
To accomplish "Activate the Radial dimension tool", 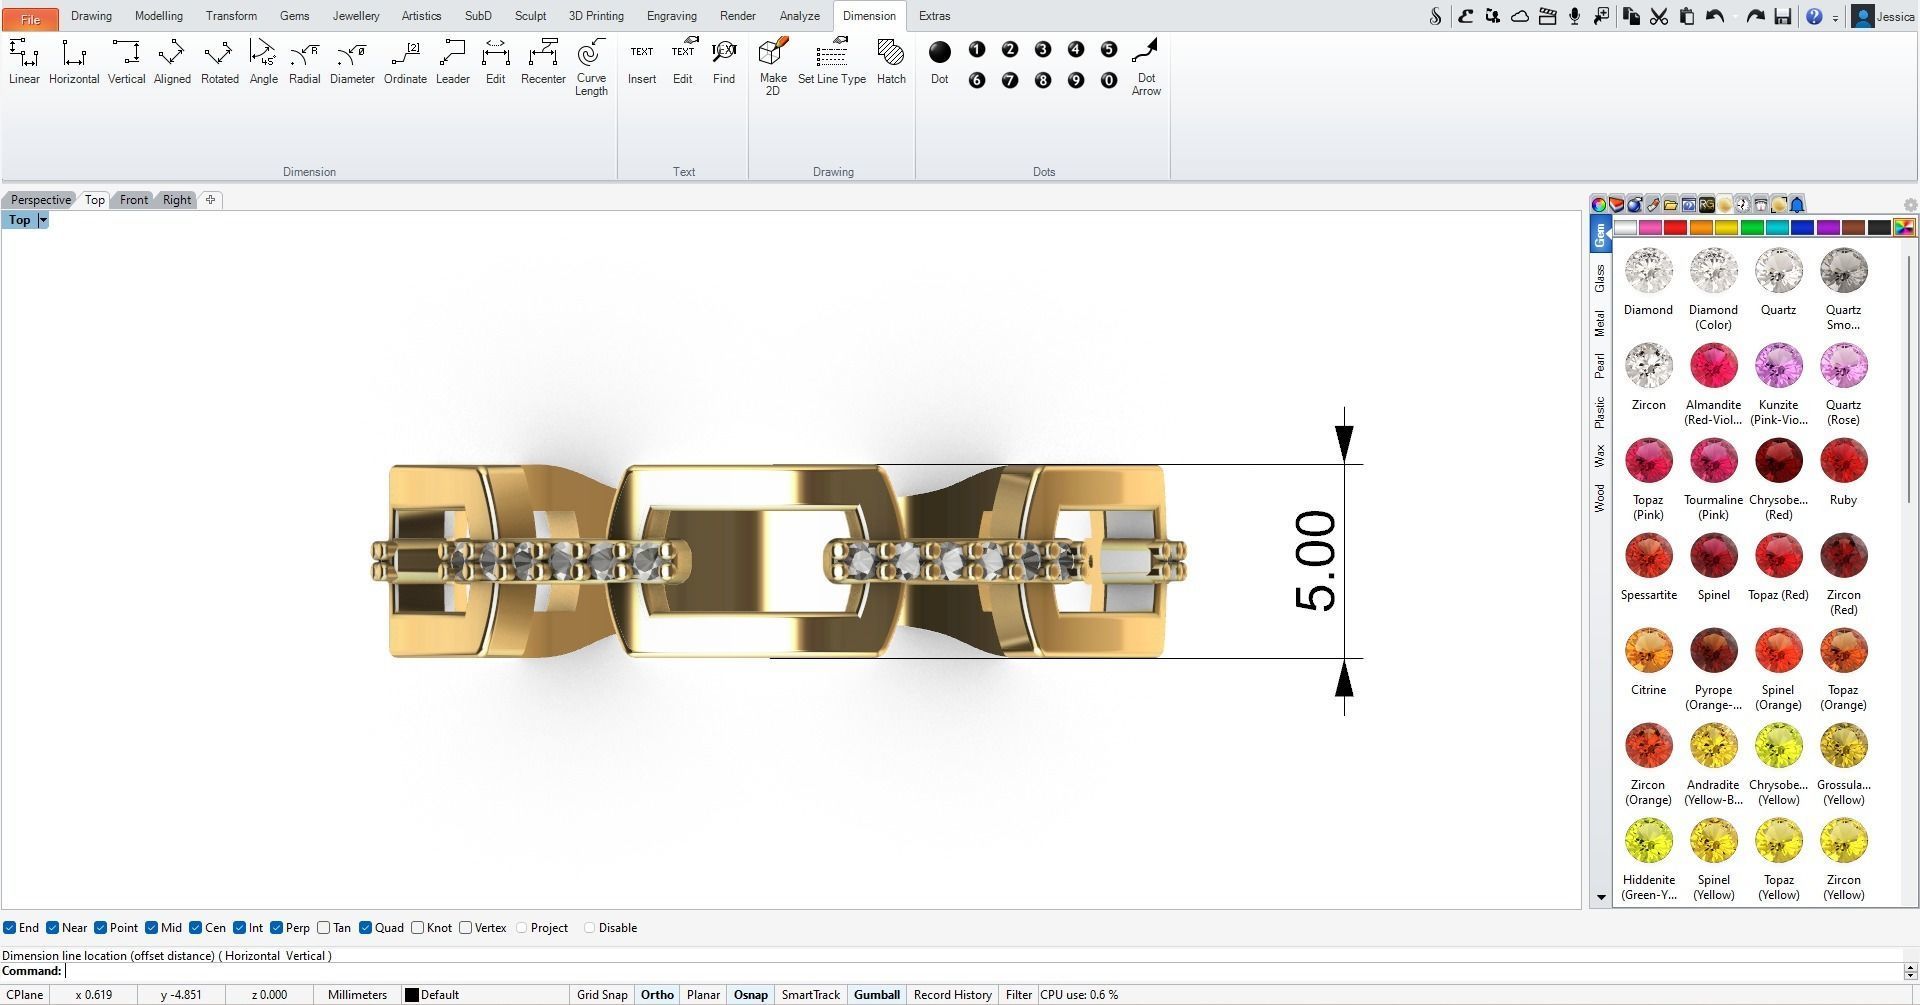I will point(304,62).
